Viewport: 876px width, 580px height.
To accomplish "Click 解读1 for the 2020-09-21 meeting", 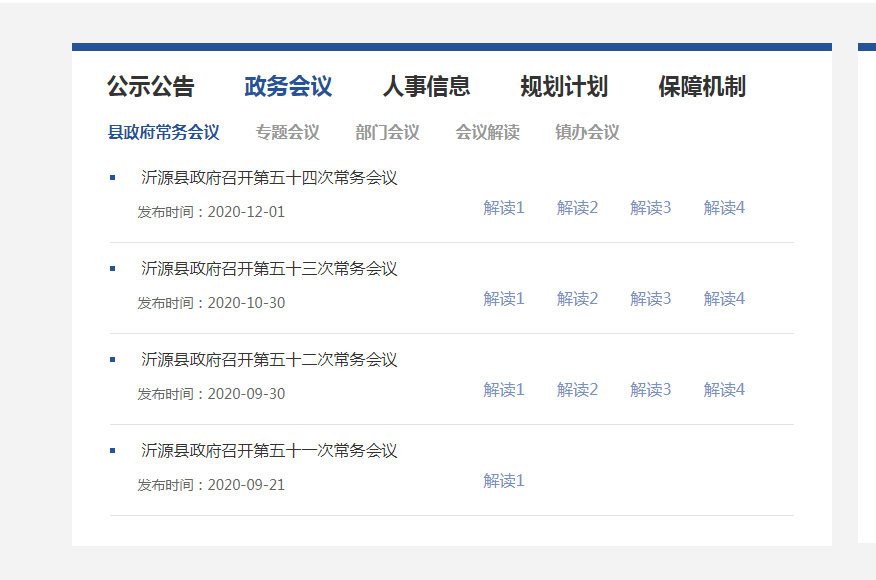I will [x=504, y=481].
